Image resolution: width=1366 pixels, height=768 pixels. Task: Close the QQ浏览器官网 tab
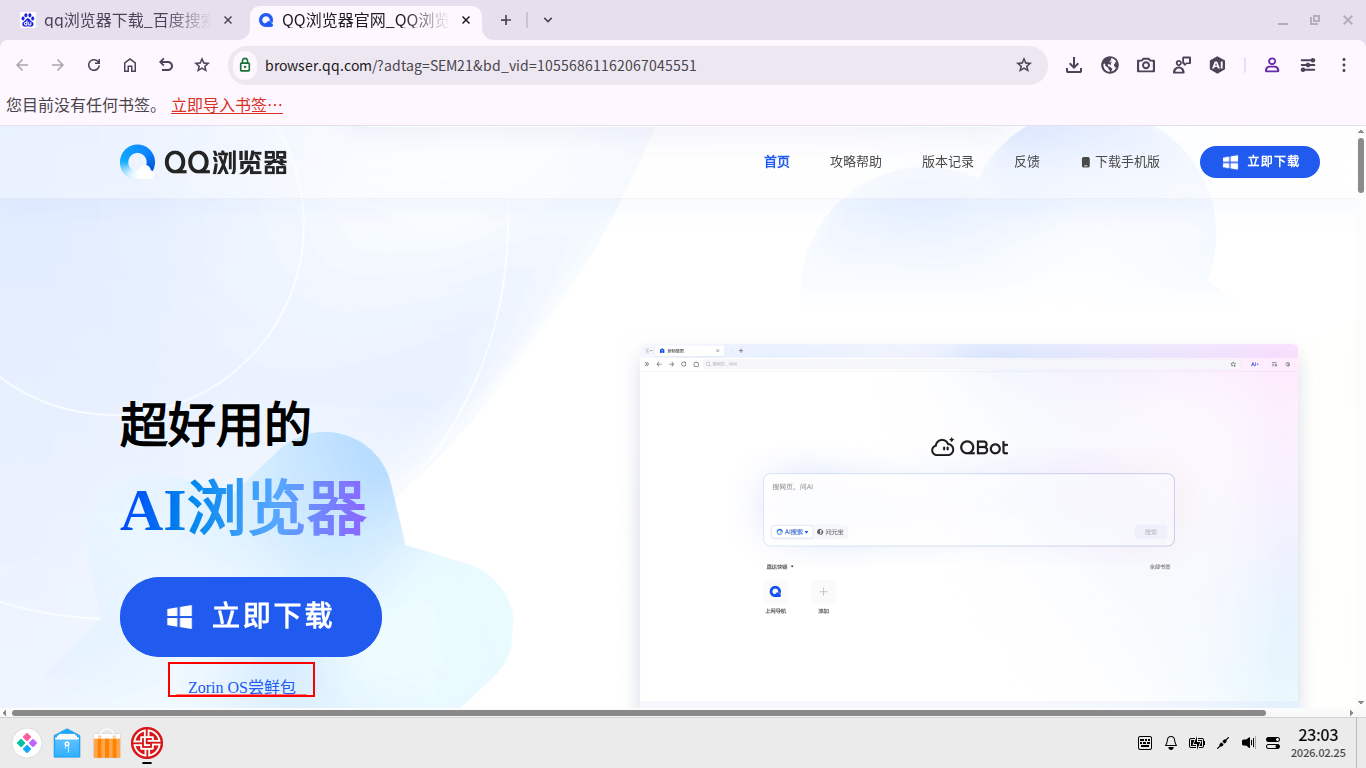coord(465,20)
